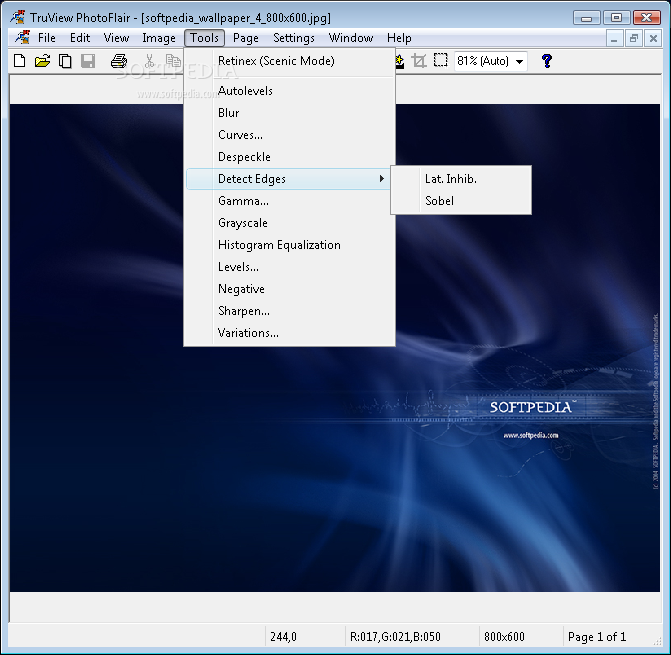Screen dimensions: 671x655
Task: Expand the Detect Edges submenu arrow
Action: (x=381, y=178)
